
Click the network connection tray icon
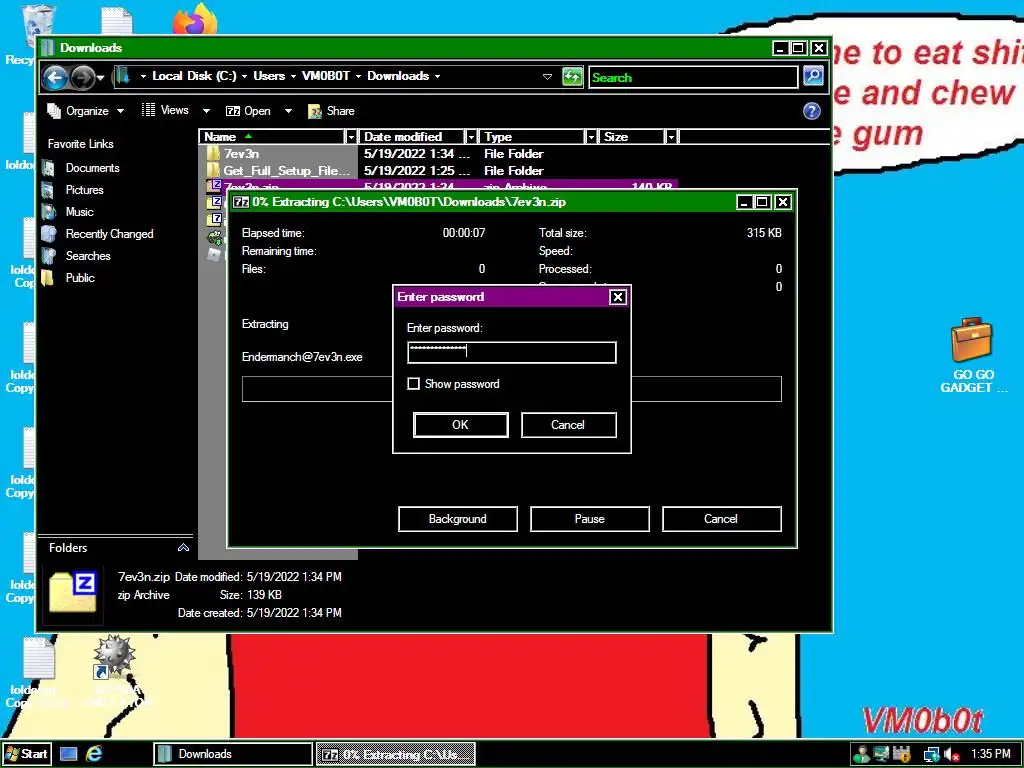tap(931, 755)
